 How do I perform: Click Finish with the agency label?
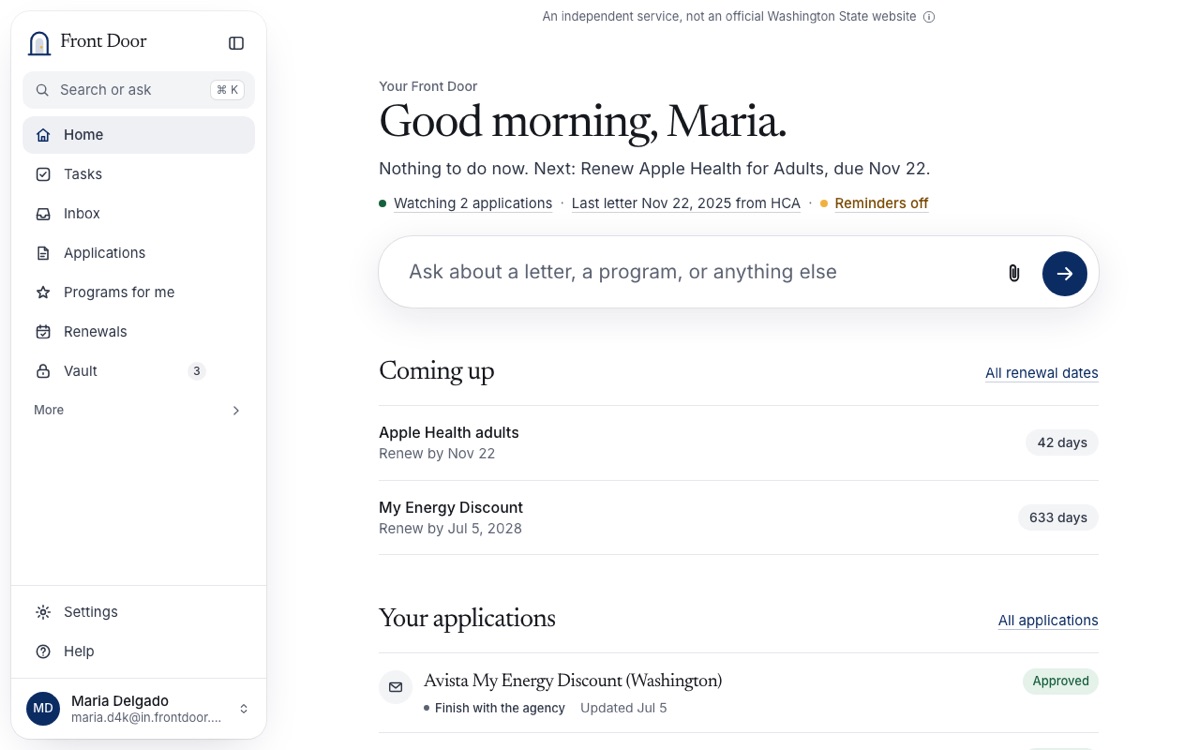click(x=500, y=708)
